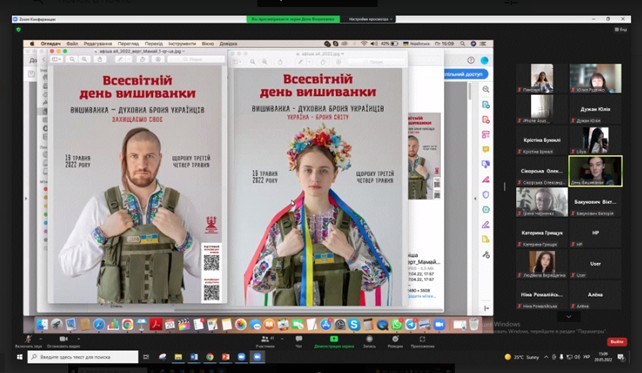Viewport: 642px width, 373px height.
Task: Click the yellow comment tool in Acrobat sidebar
Action: (x=486, y=149)
